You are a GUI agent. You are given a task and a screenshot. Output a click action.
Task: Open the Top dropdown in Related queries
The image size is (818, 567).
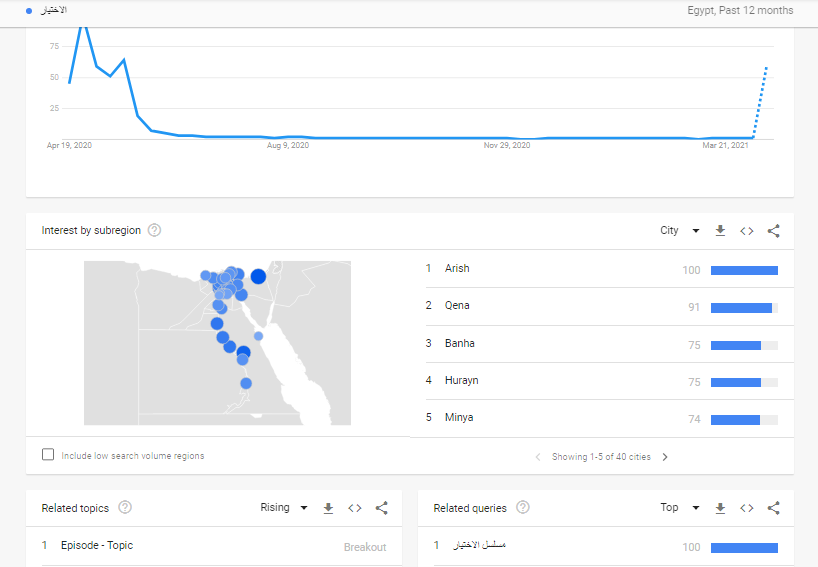679,508
